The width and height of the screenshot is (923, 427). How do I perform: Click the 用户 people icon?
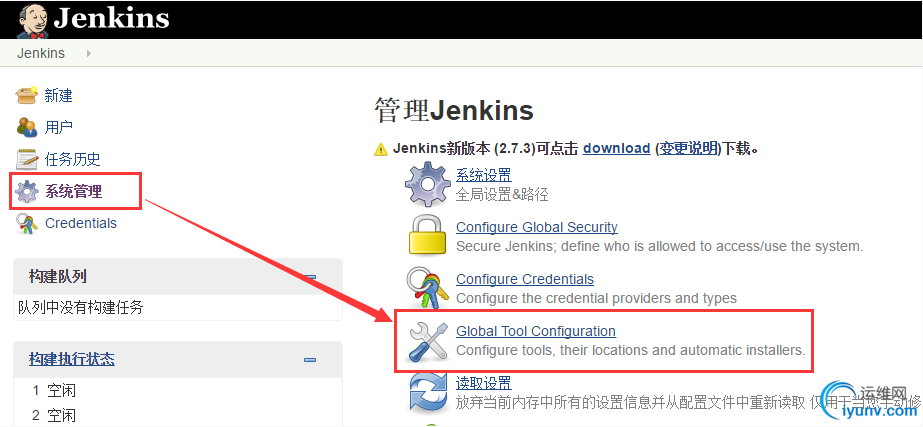tap(26, 127)
